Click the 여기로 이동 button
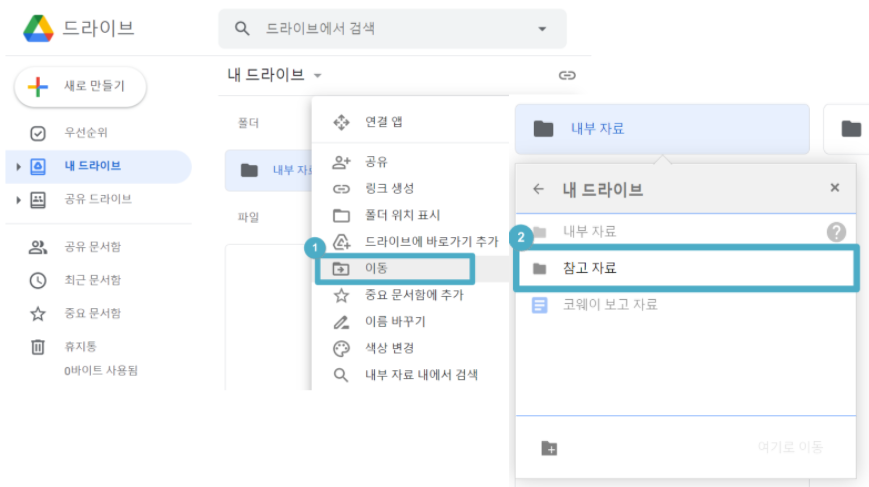Image resolution: width=869 pixels, height=487 pixels. coord(790,447)
